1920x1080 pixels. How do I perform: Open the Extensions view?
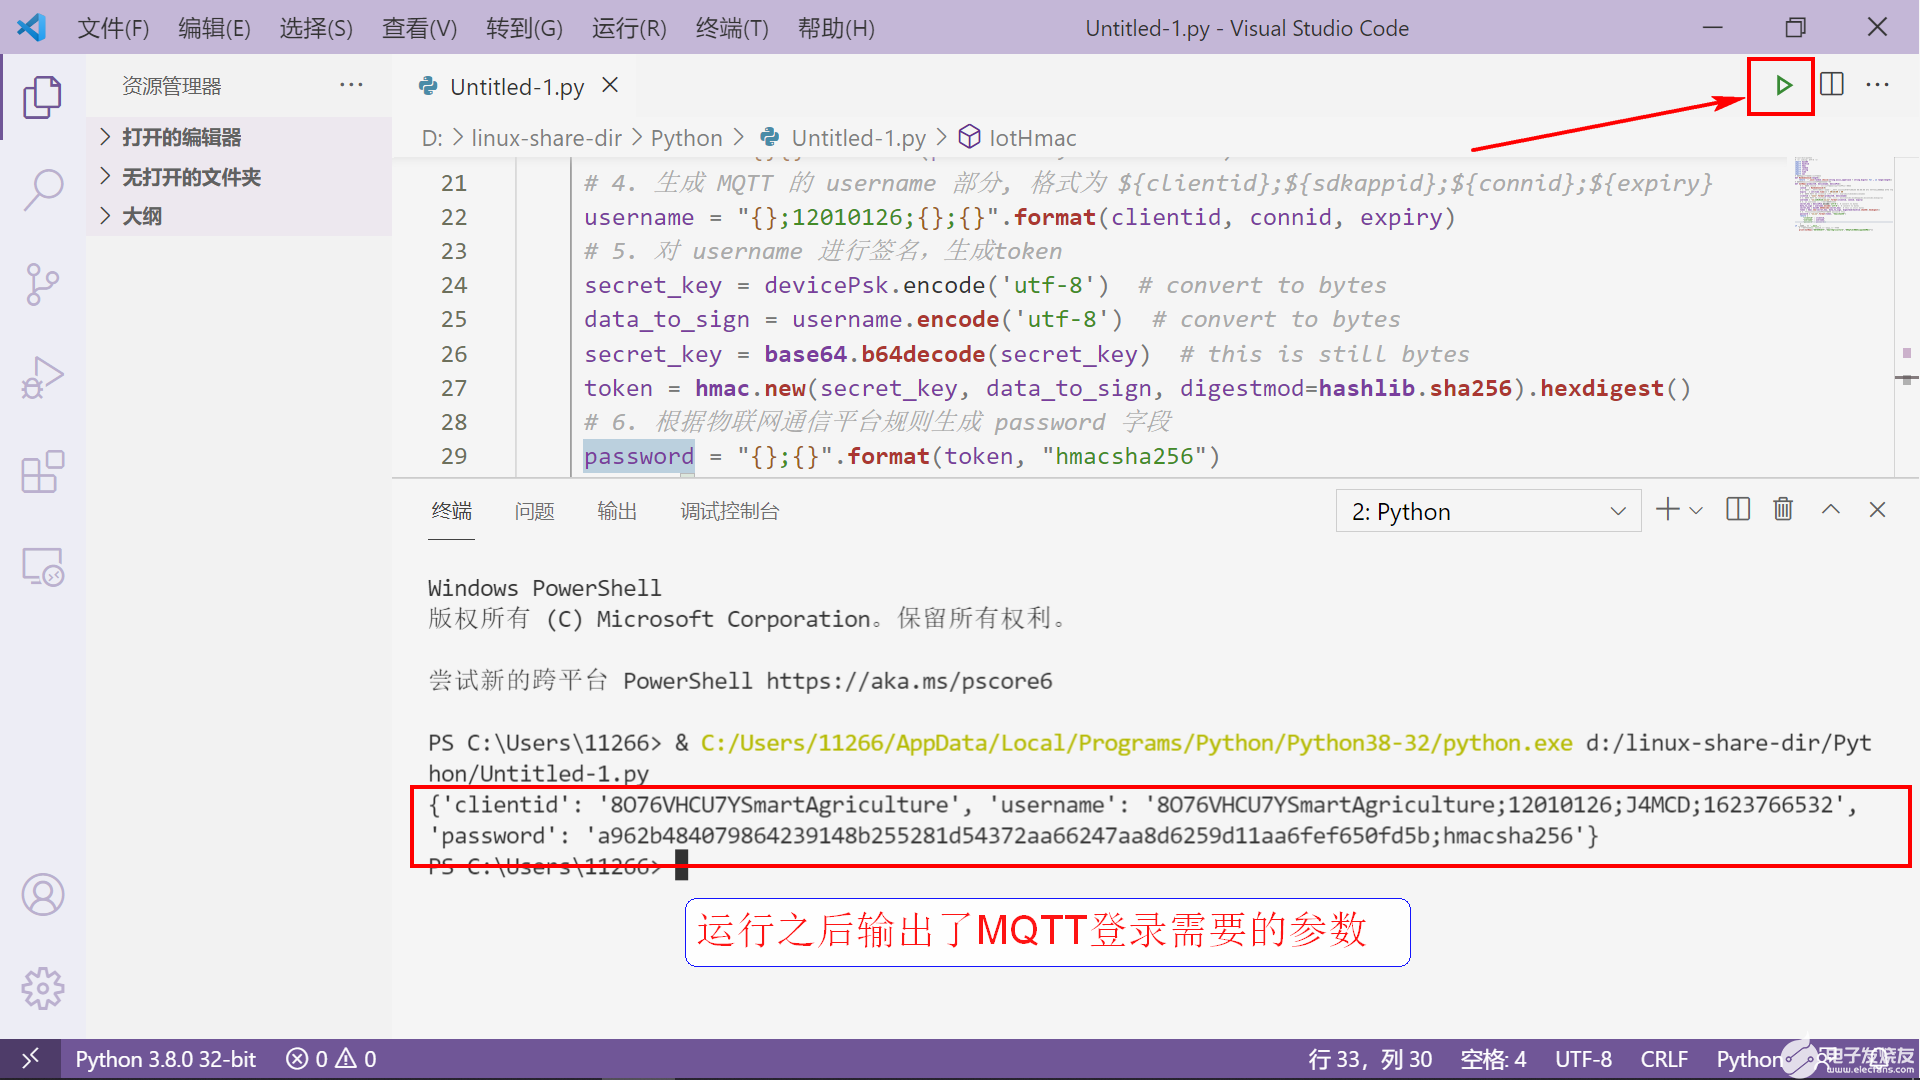point(43,472)
